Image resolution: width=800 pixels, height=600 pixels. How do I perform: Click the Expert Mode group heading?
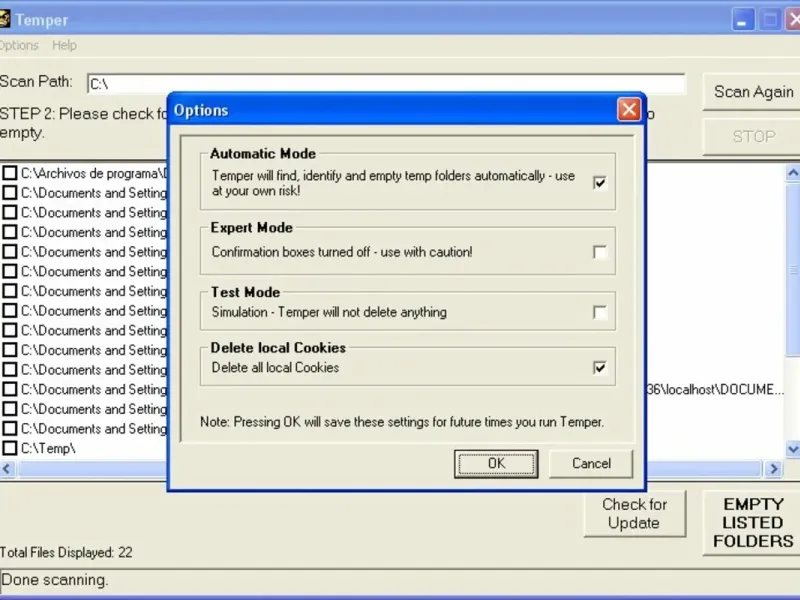point(252,228)
